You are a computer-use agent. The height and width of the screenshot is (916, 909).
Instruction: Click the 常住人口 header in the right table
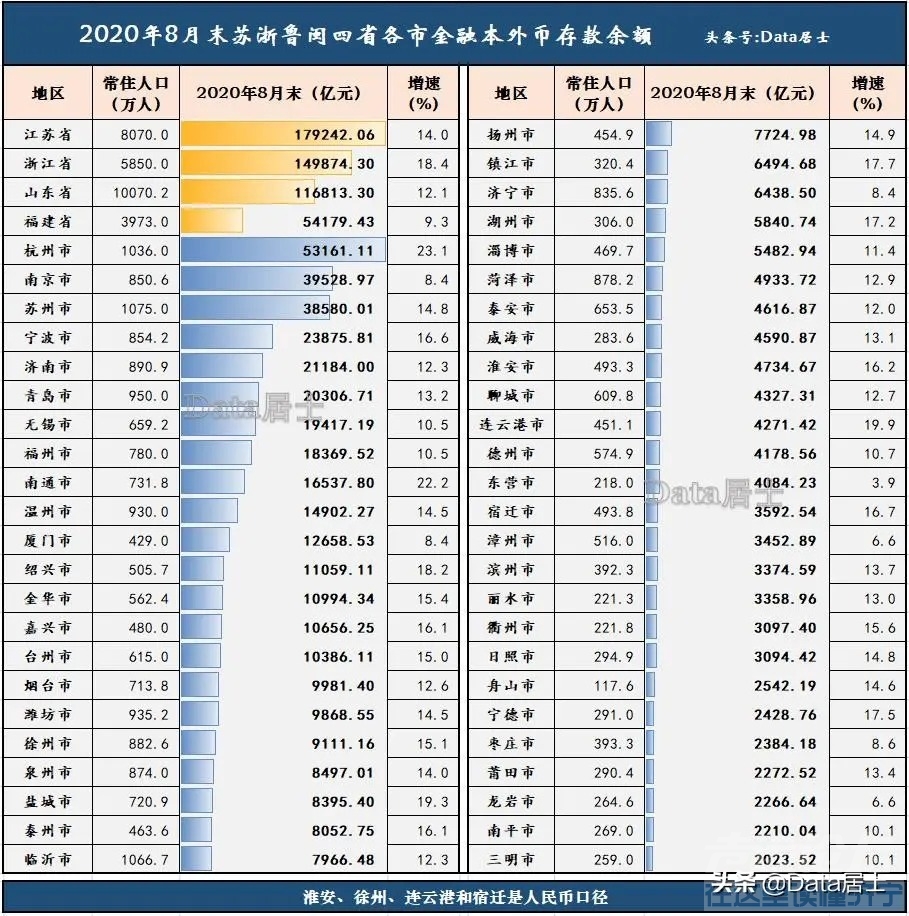click(599, 93)
